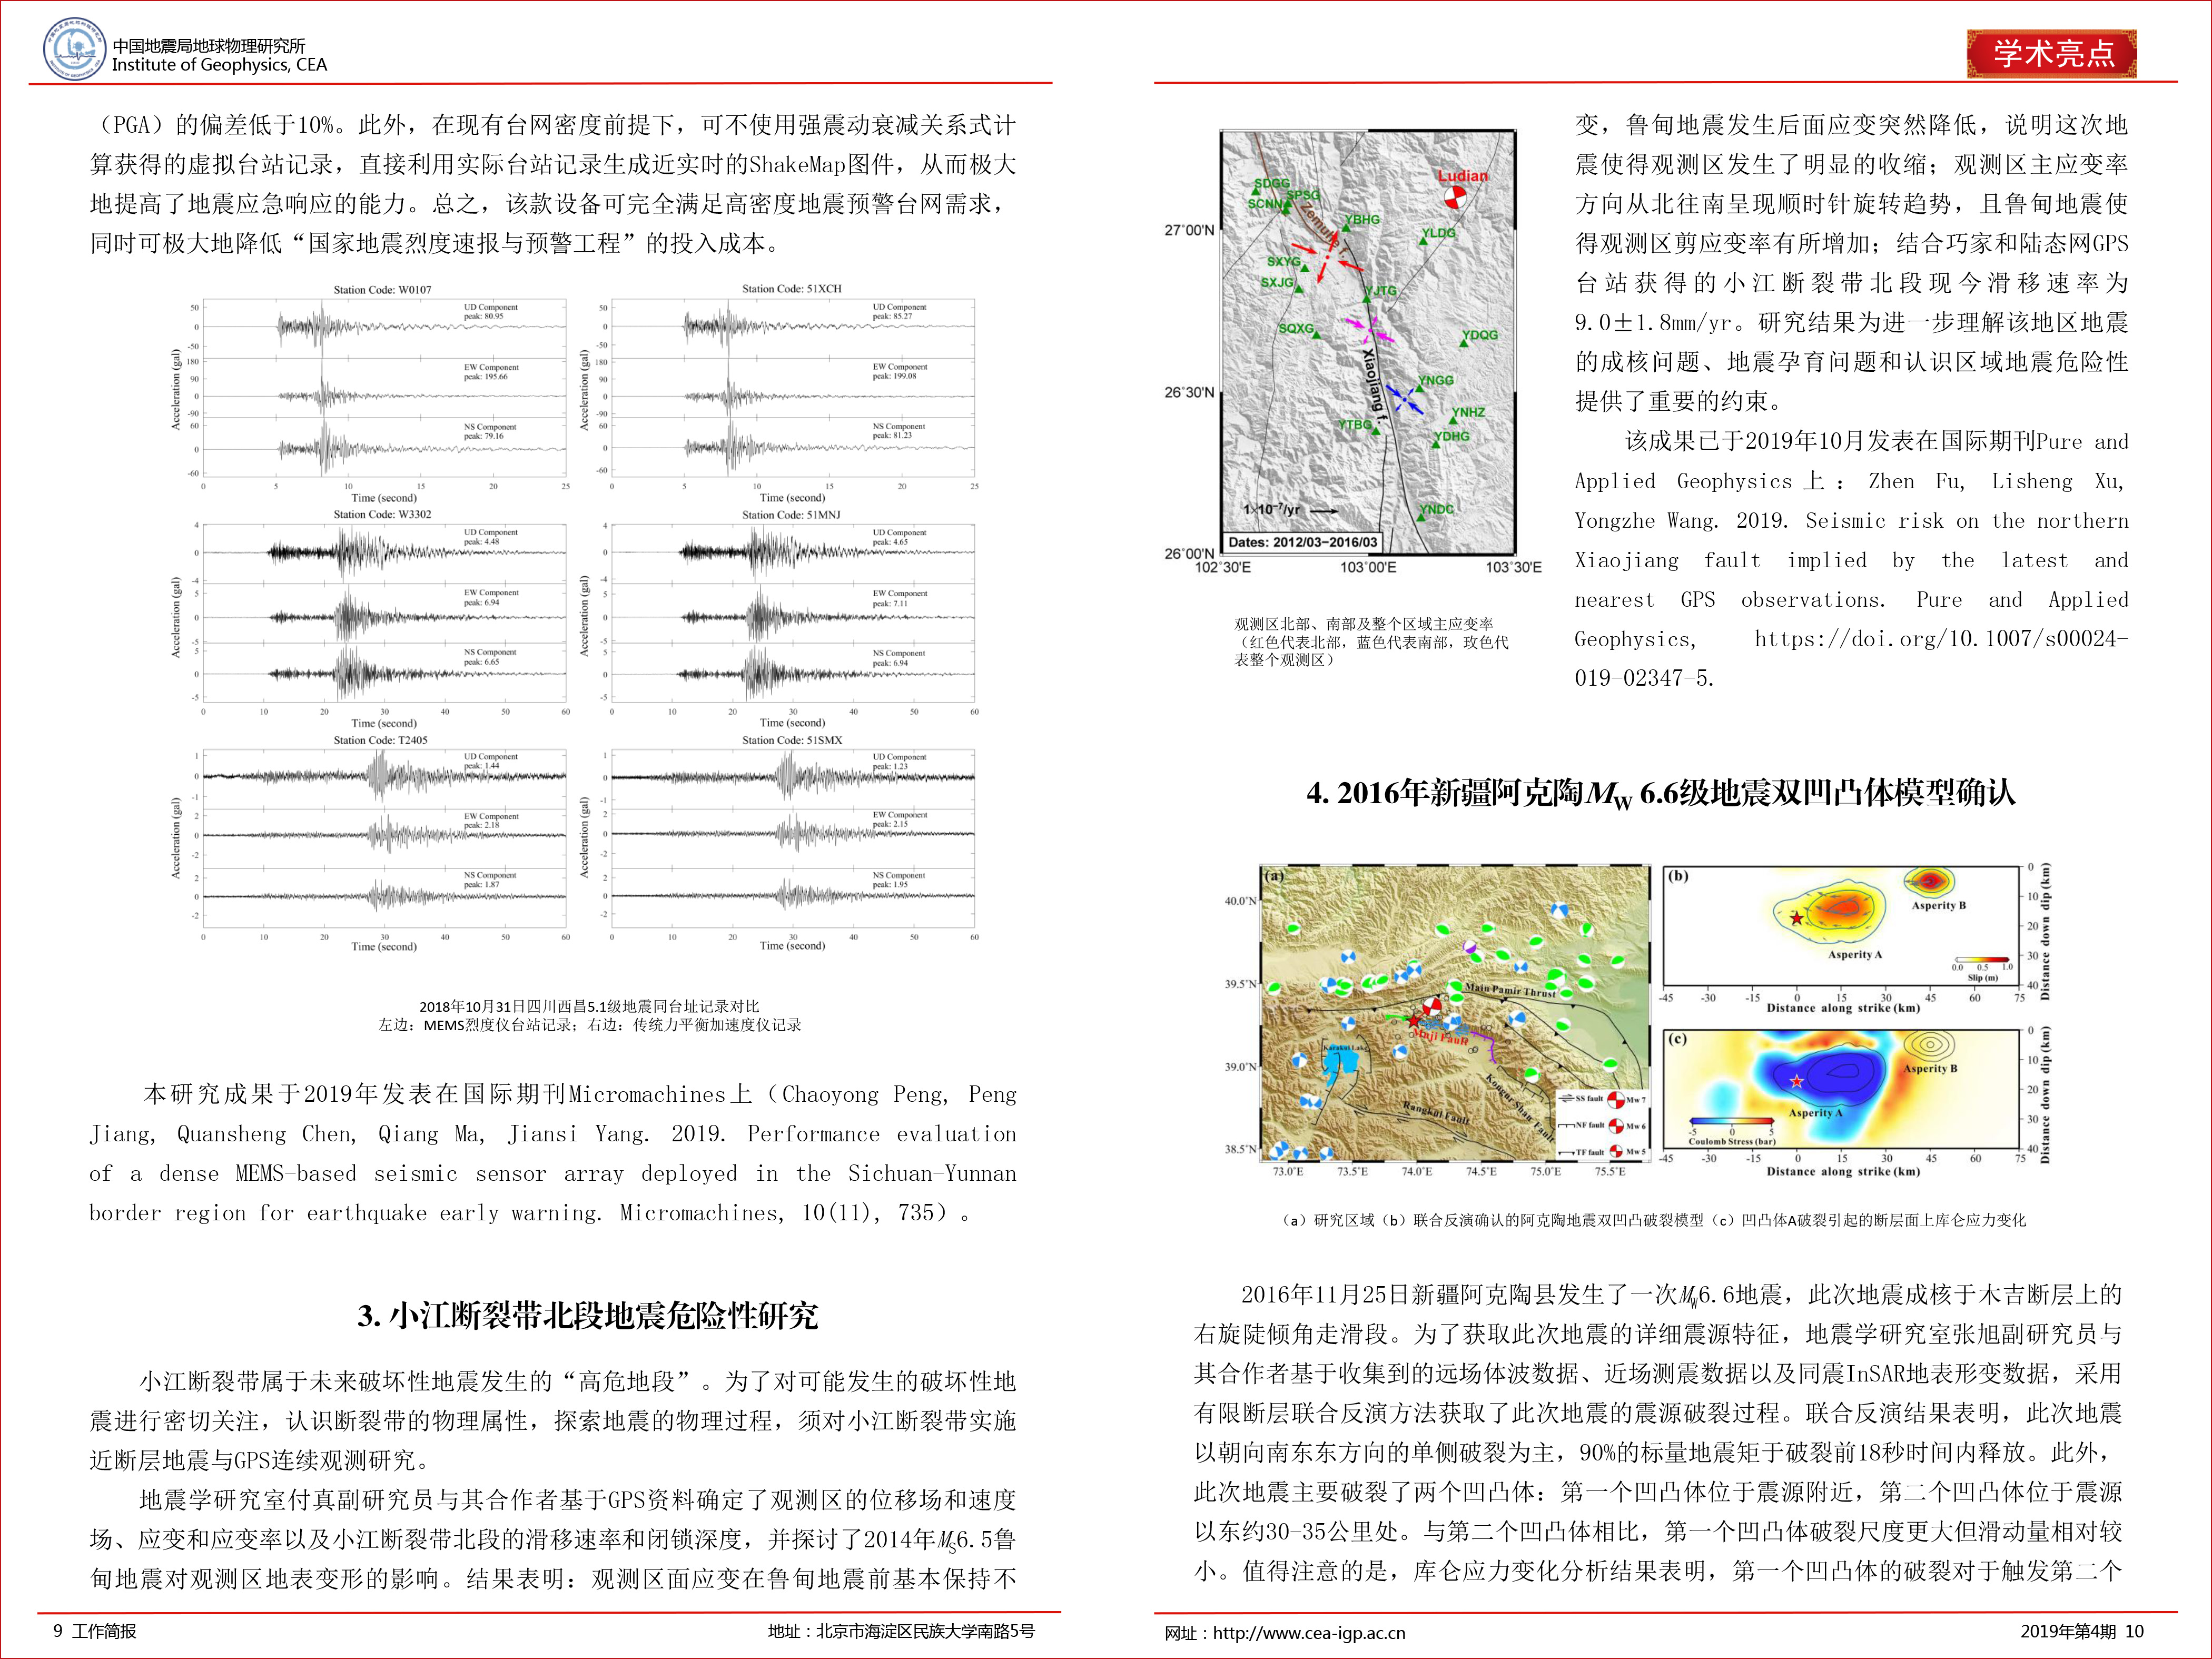Viewport: 2212px width, 1659px height.
Task: Click UD Component peak: 80.95 label
Action: coord(491,311)
